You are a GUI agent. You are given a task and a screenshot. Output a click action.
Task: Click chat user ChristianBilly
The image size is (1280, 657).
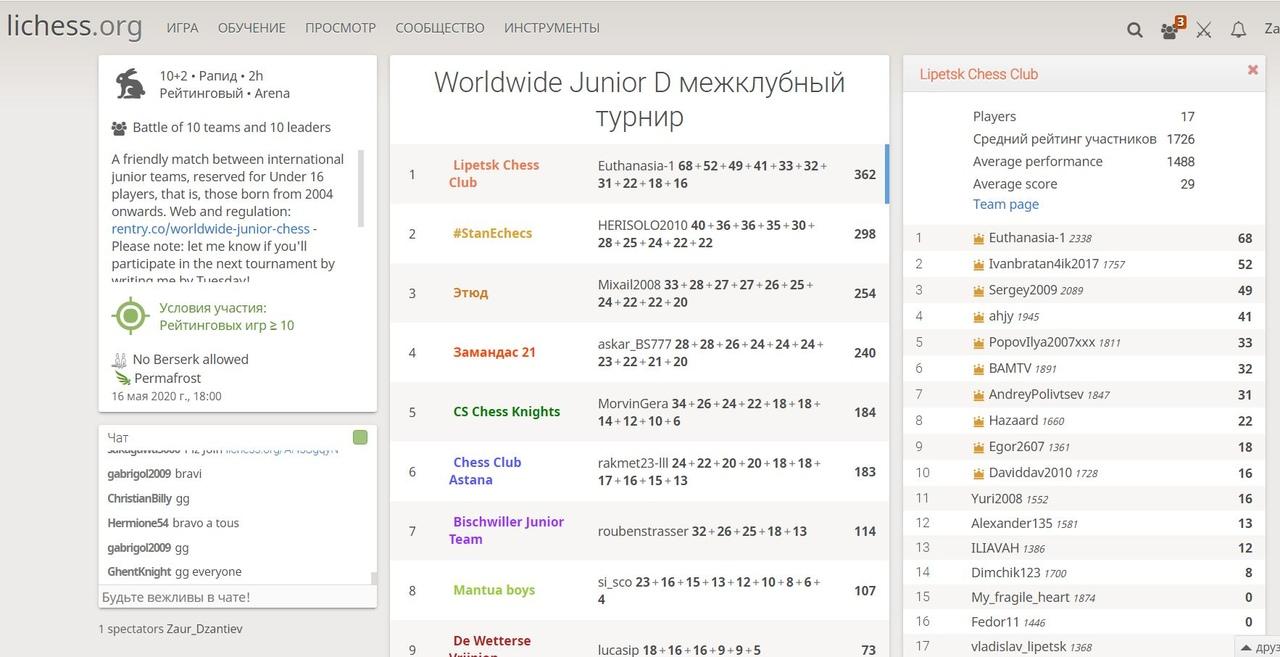(140, 498)
